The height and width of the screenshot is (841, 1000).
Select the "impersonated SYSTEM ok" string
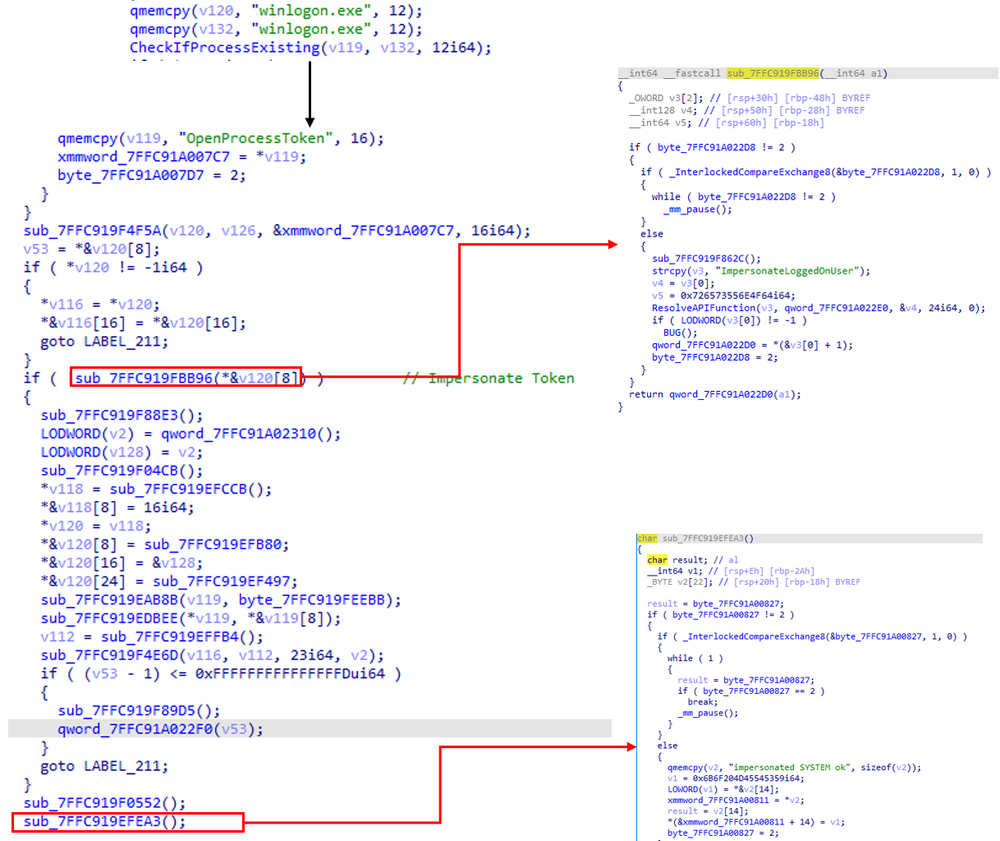point(789,768)
